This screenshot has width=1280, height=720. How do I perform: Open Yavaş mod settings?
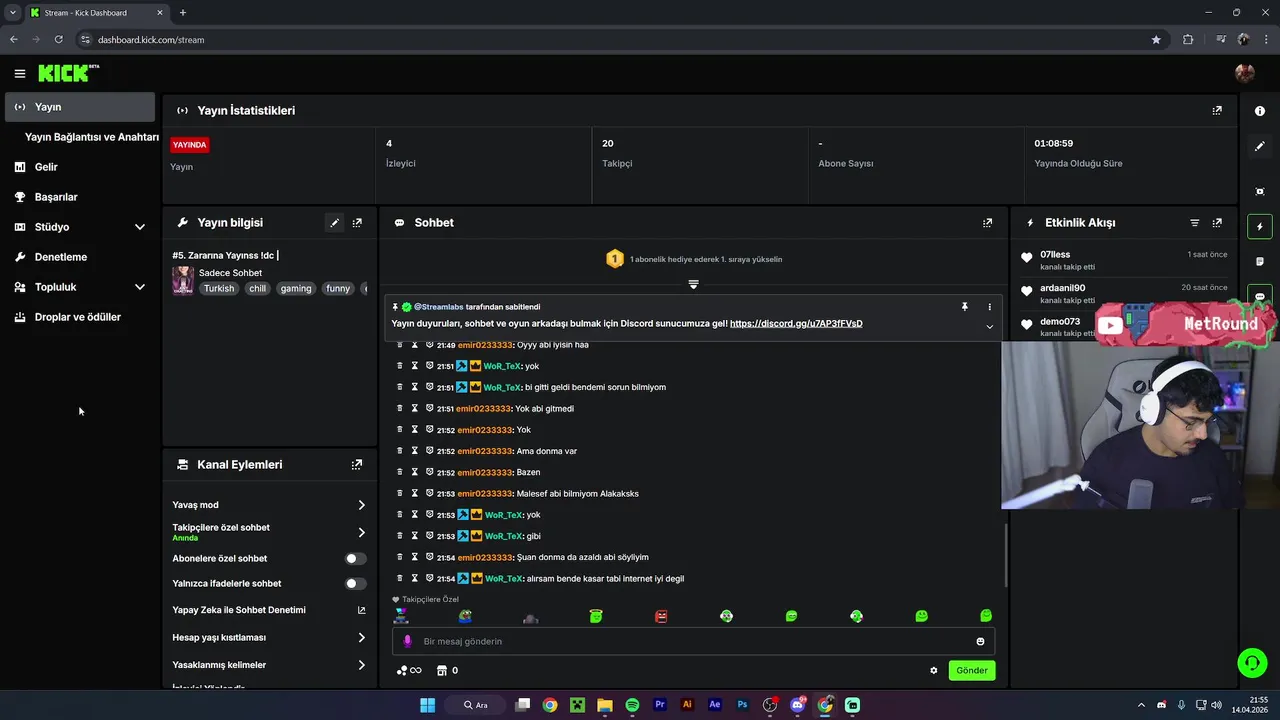pos(270,505)
